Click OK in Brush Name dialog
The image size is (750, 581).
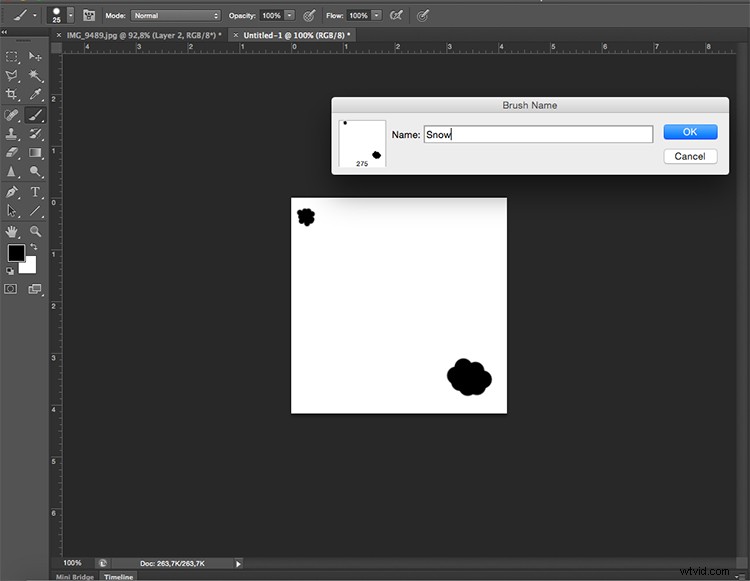(x=690, y=132)
